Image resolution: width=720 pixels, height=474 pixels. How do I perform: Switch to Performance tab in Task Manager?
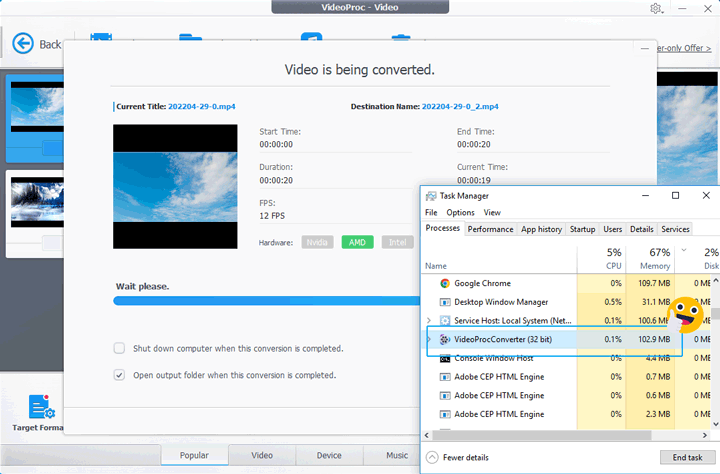point(490,229)
